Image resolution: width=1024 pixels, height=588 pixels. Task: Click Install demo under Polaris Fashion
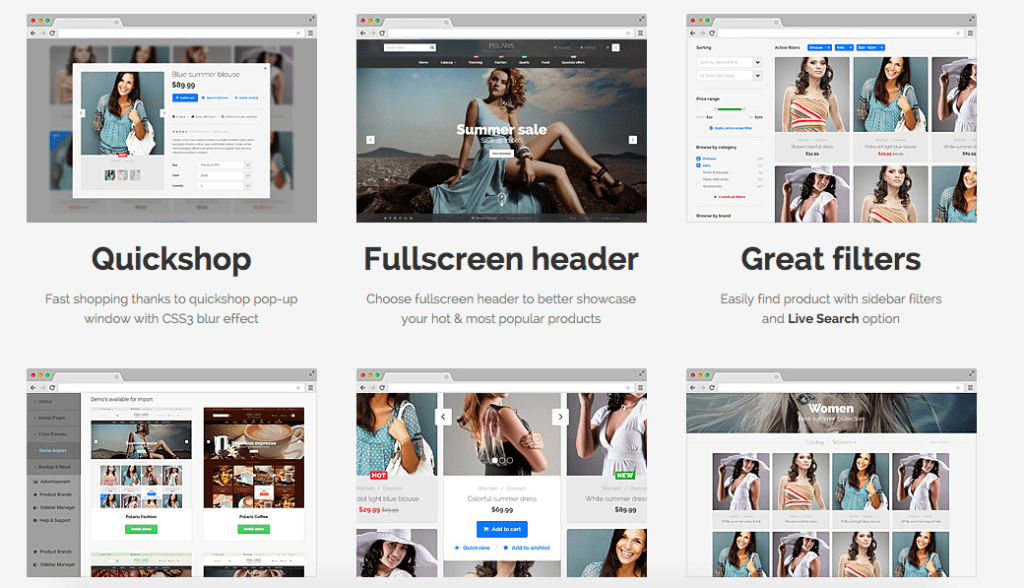pos(141,529)
